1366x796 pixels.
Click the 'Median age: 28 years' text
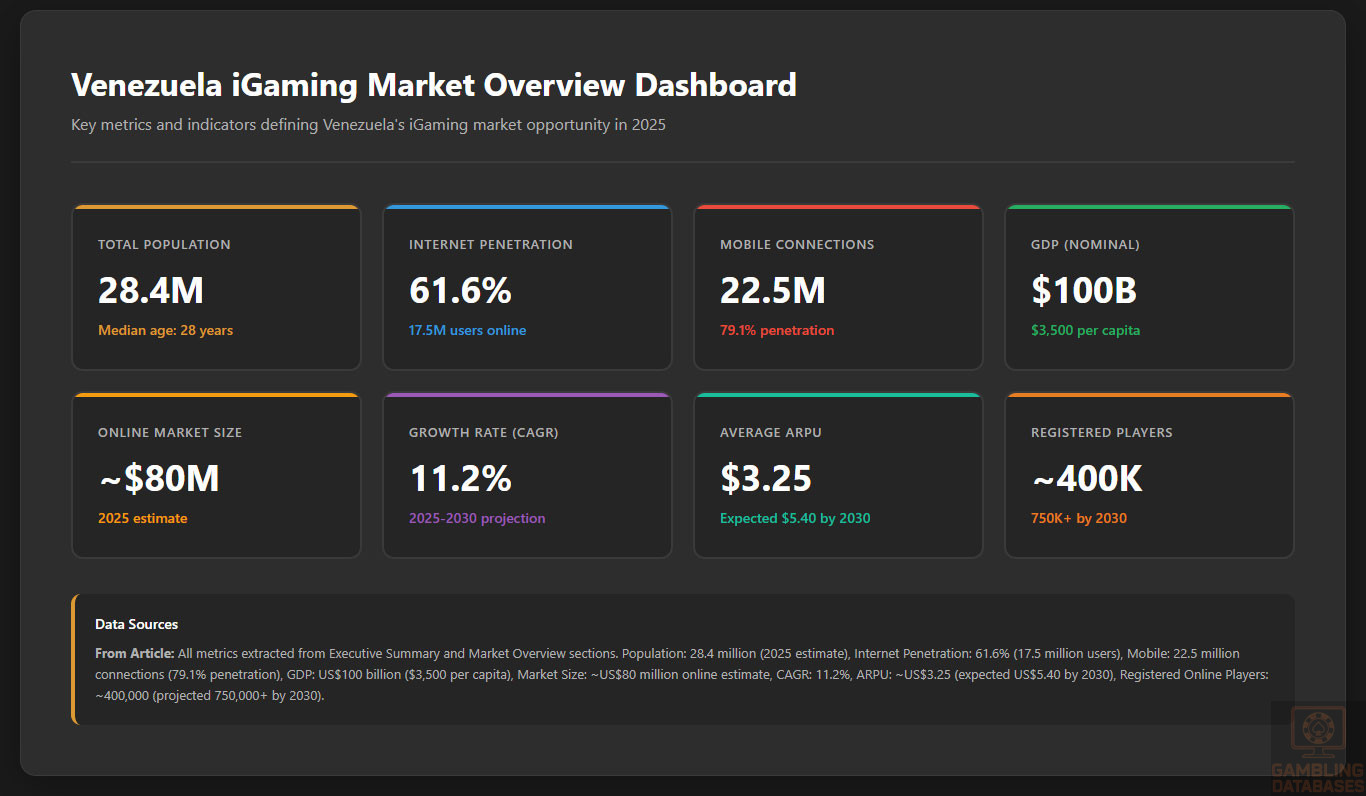[x=165, y=330]
